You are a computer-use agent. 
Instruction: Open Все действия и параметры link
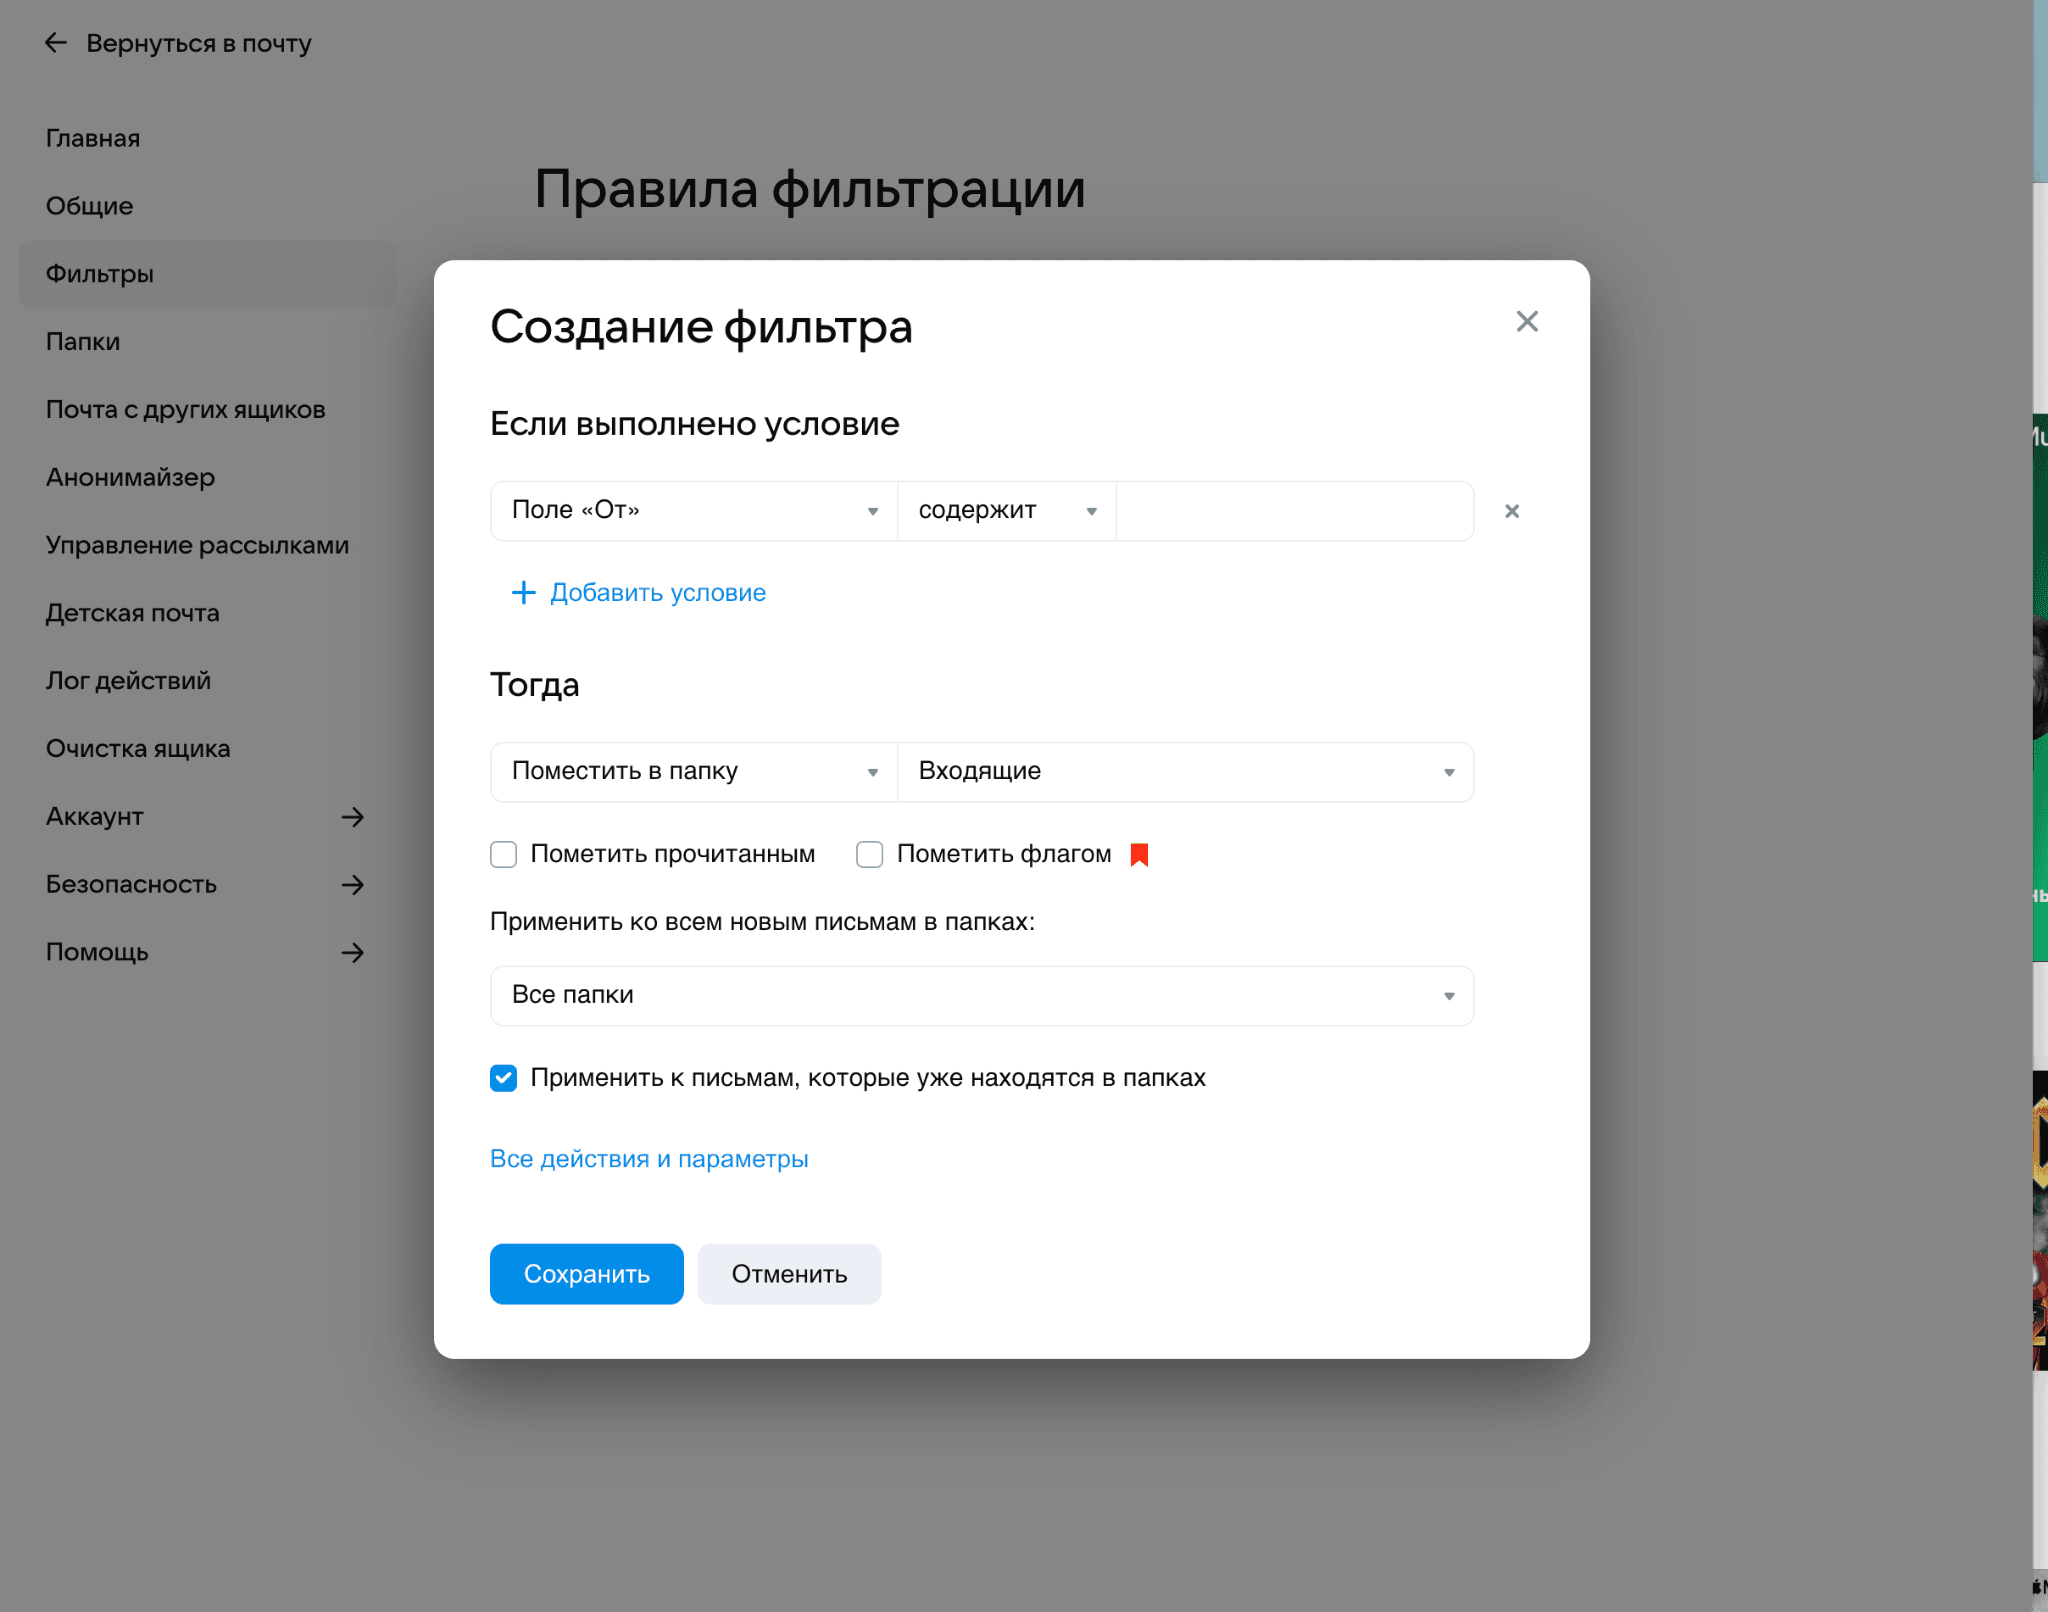coord(649,1159)
